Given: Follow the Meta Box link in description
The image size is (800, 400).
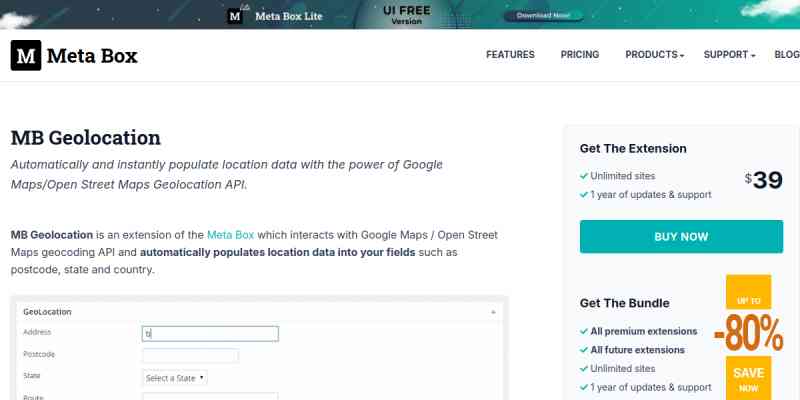Looking at the screenshot, I should click(230, 235).
